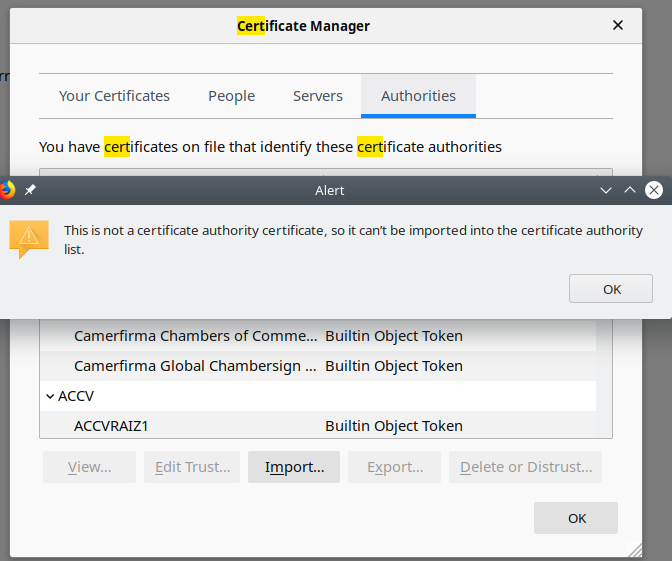672x561 pixels.
Task: Click the alert message text
Action: pos(354,240)
